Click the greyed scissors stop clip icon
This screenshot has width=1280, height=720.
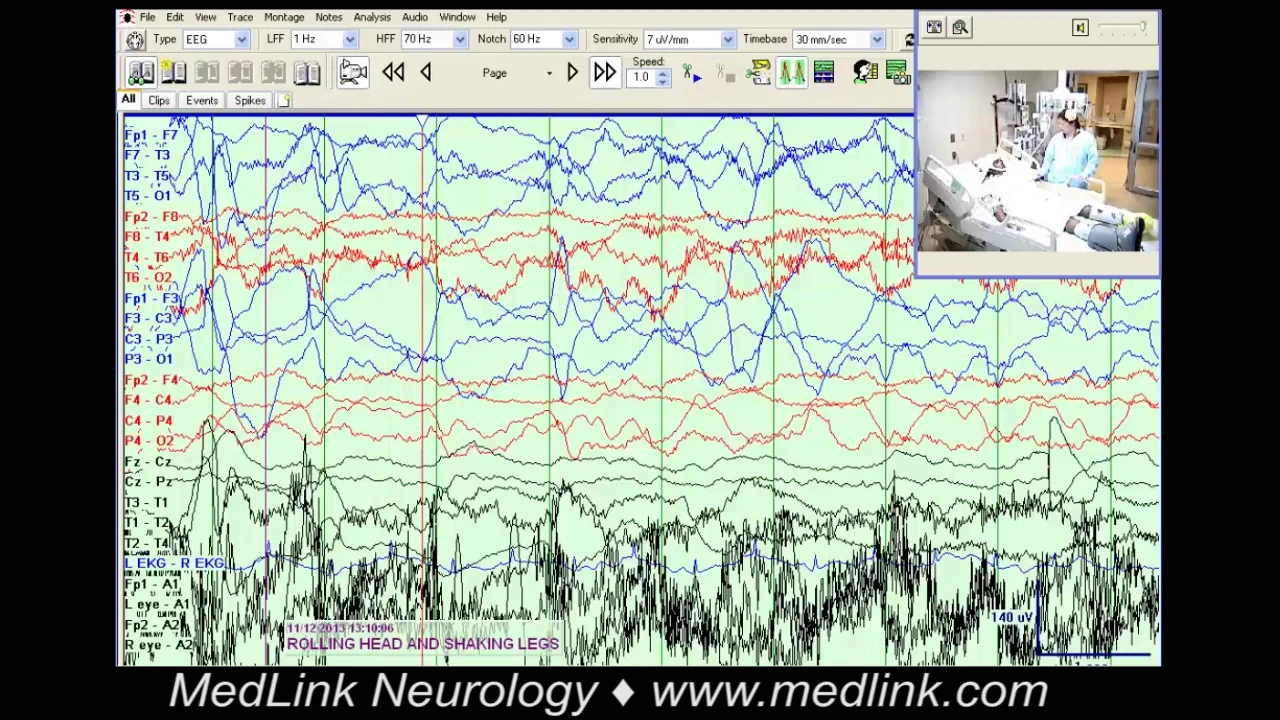point(725,73)
